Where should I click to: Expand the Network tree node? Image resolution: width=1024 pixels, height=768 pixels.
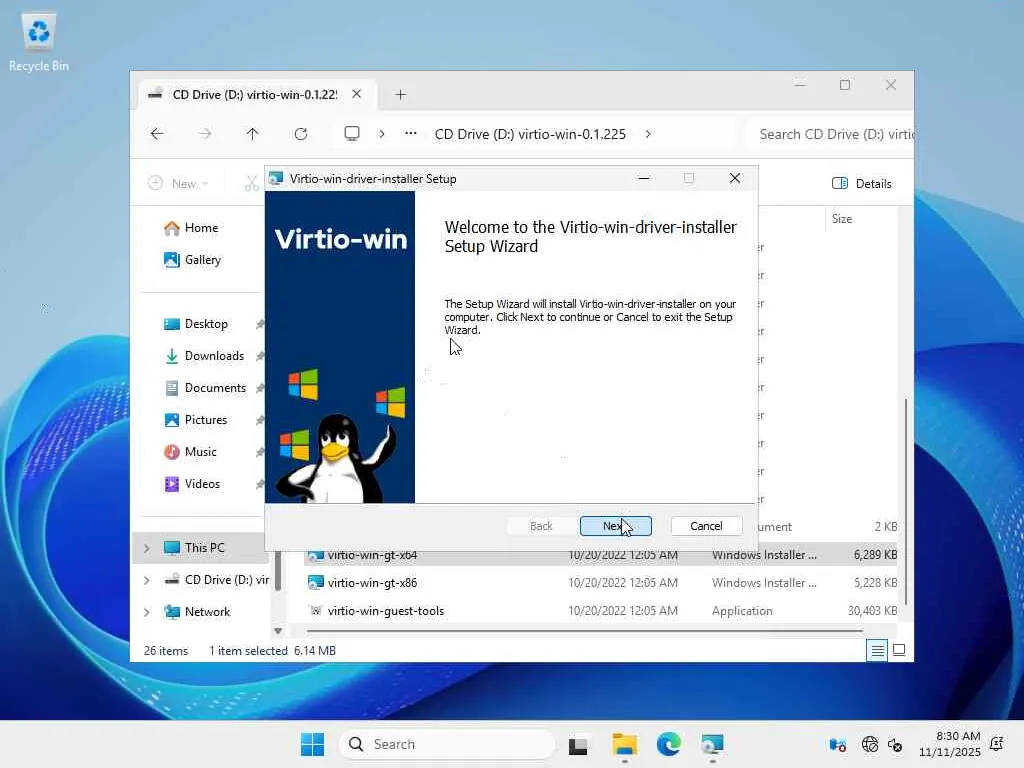147,612
